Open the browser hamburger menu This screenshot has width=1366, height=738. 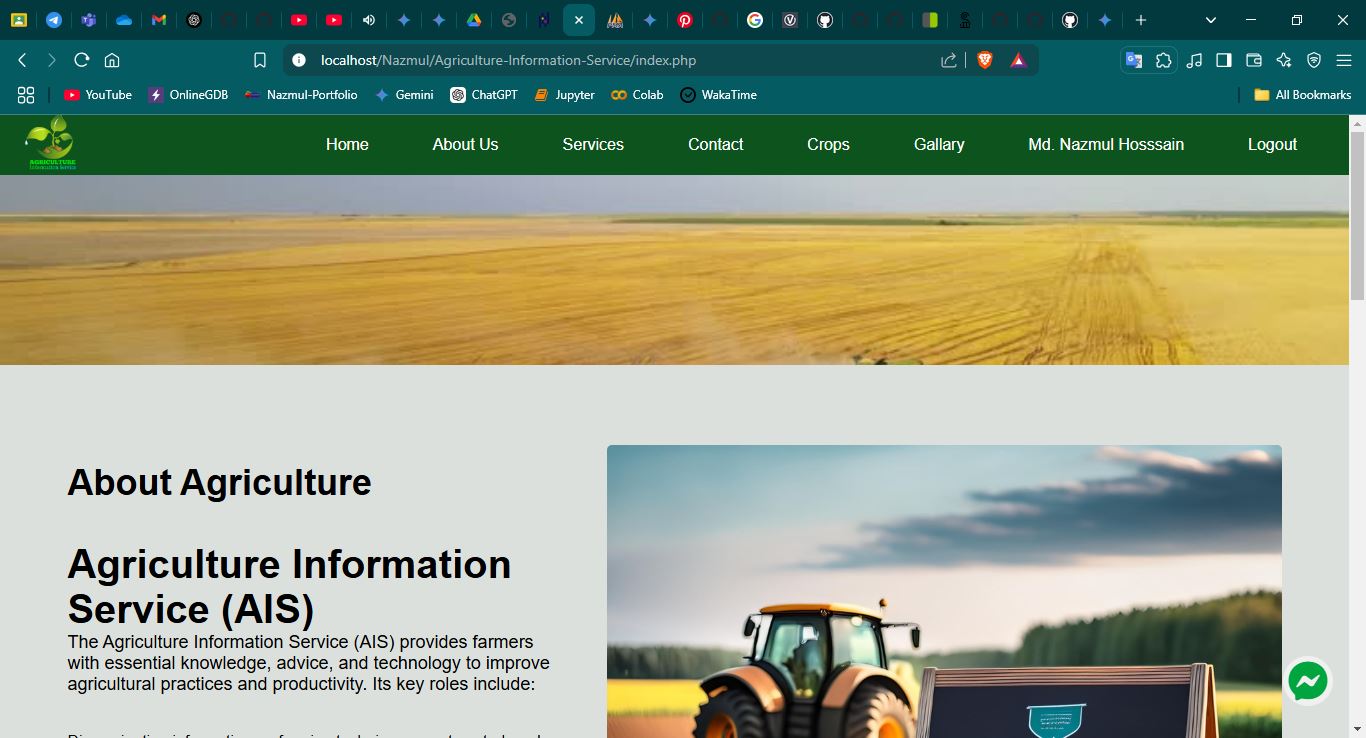tap(1344, 60)
